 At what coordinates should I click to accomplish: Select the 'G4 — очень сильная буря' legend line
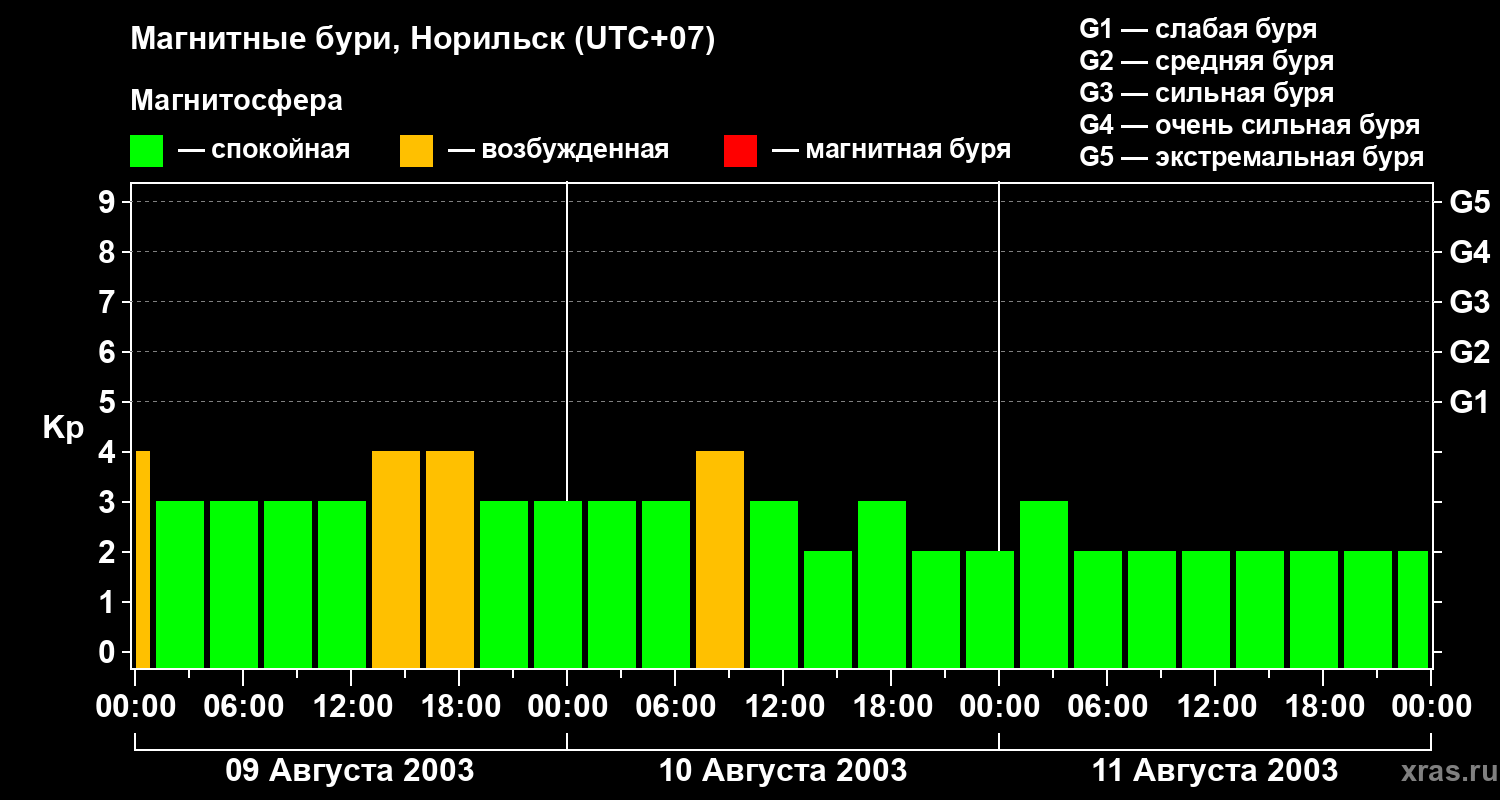[x=1249, y=125]
